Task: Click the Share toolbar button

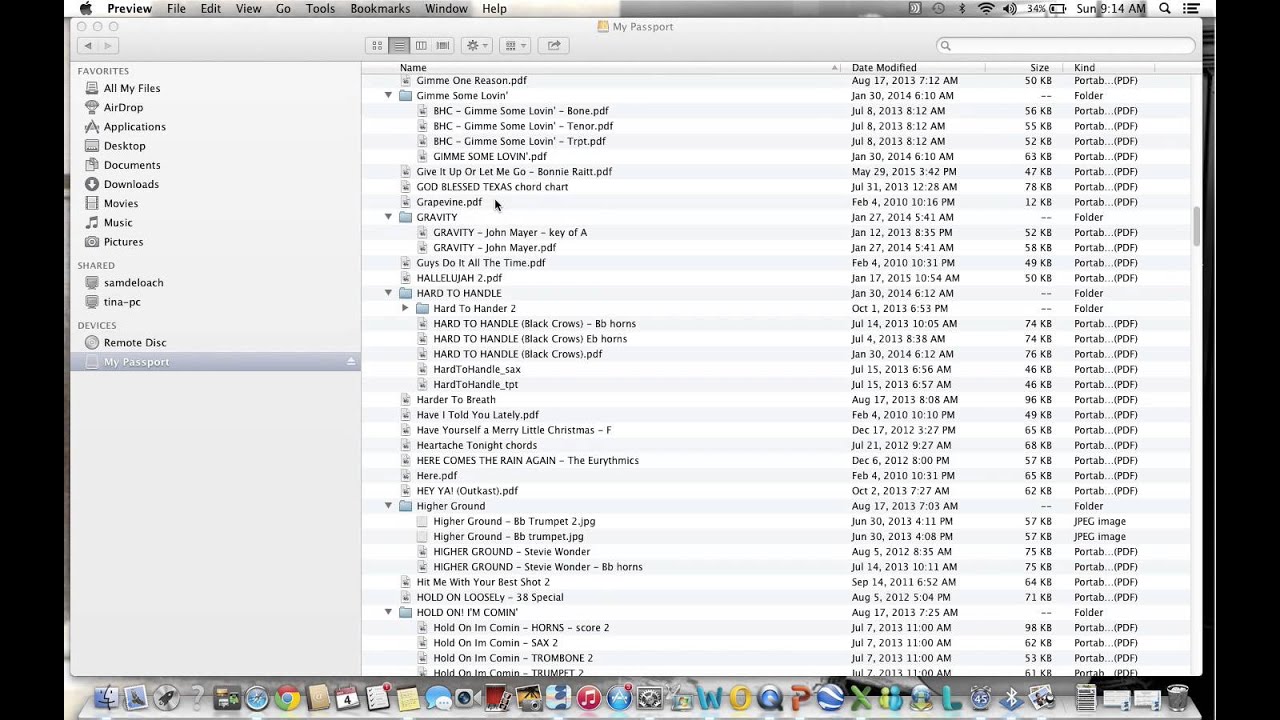Action: pos(553,45)
